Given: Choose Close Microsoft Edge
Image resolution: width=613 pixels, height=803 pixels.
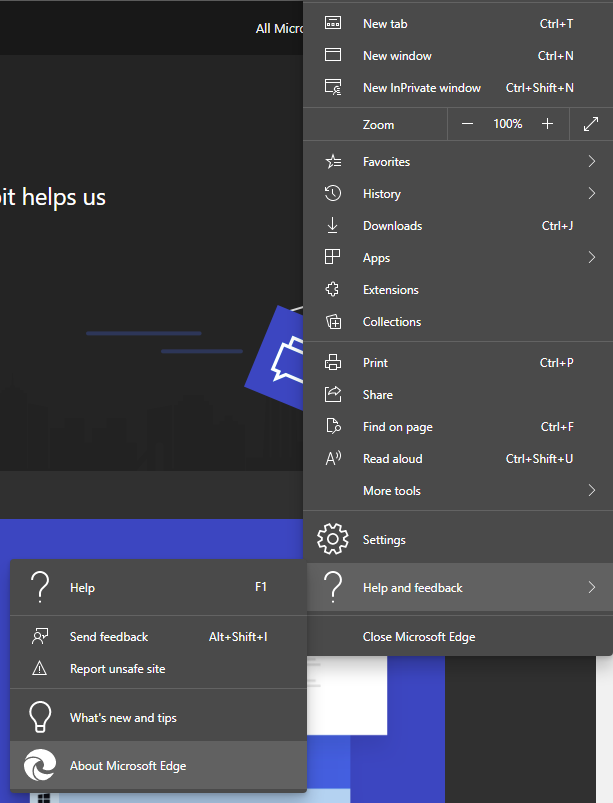Looking at the screenshot, I should 458,637.
